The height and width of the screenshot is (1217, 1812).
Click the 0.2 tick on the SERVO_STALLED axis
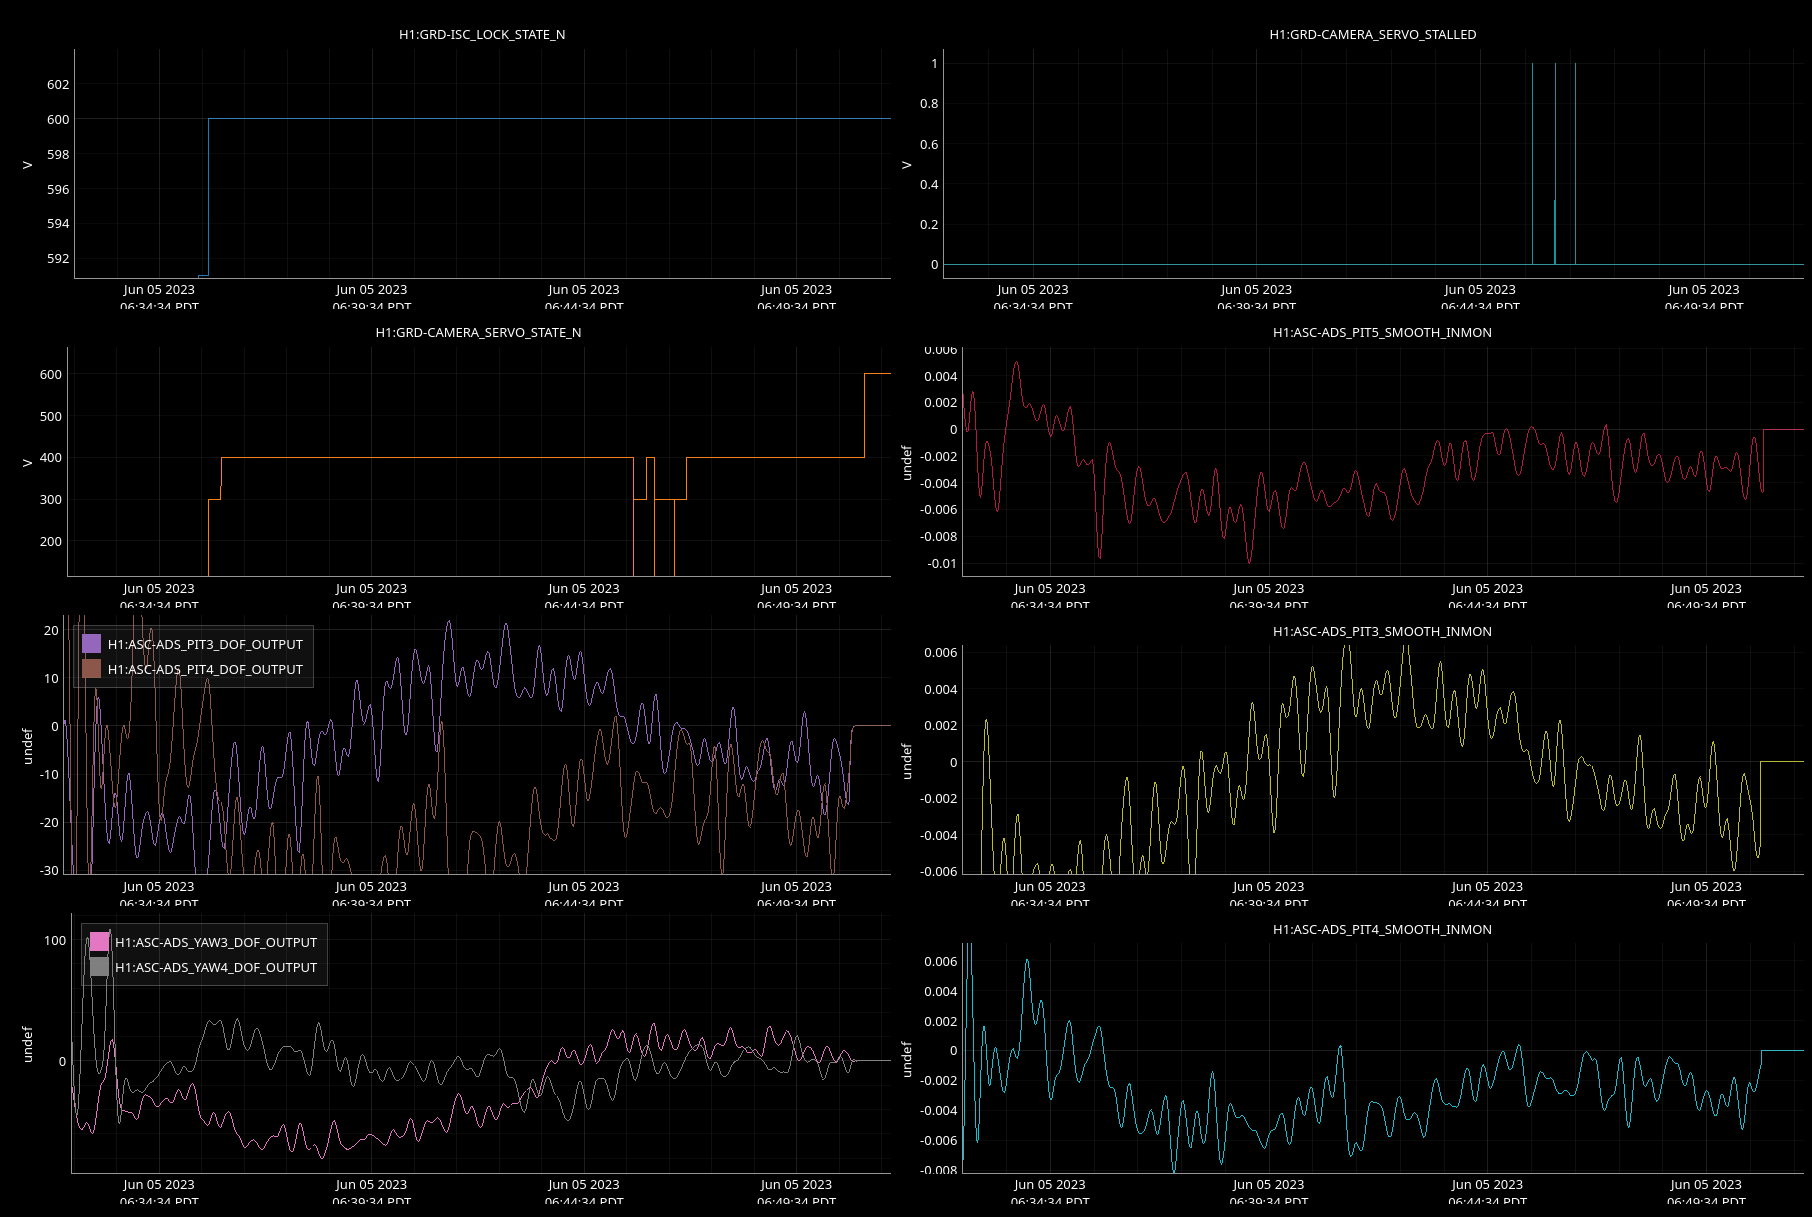click(x=929, y=224)
